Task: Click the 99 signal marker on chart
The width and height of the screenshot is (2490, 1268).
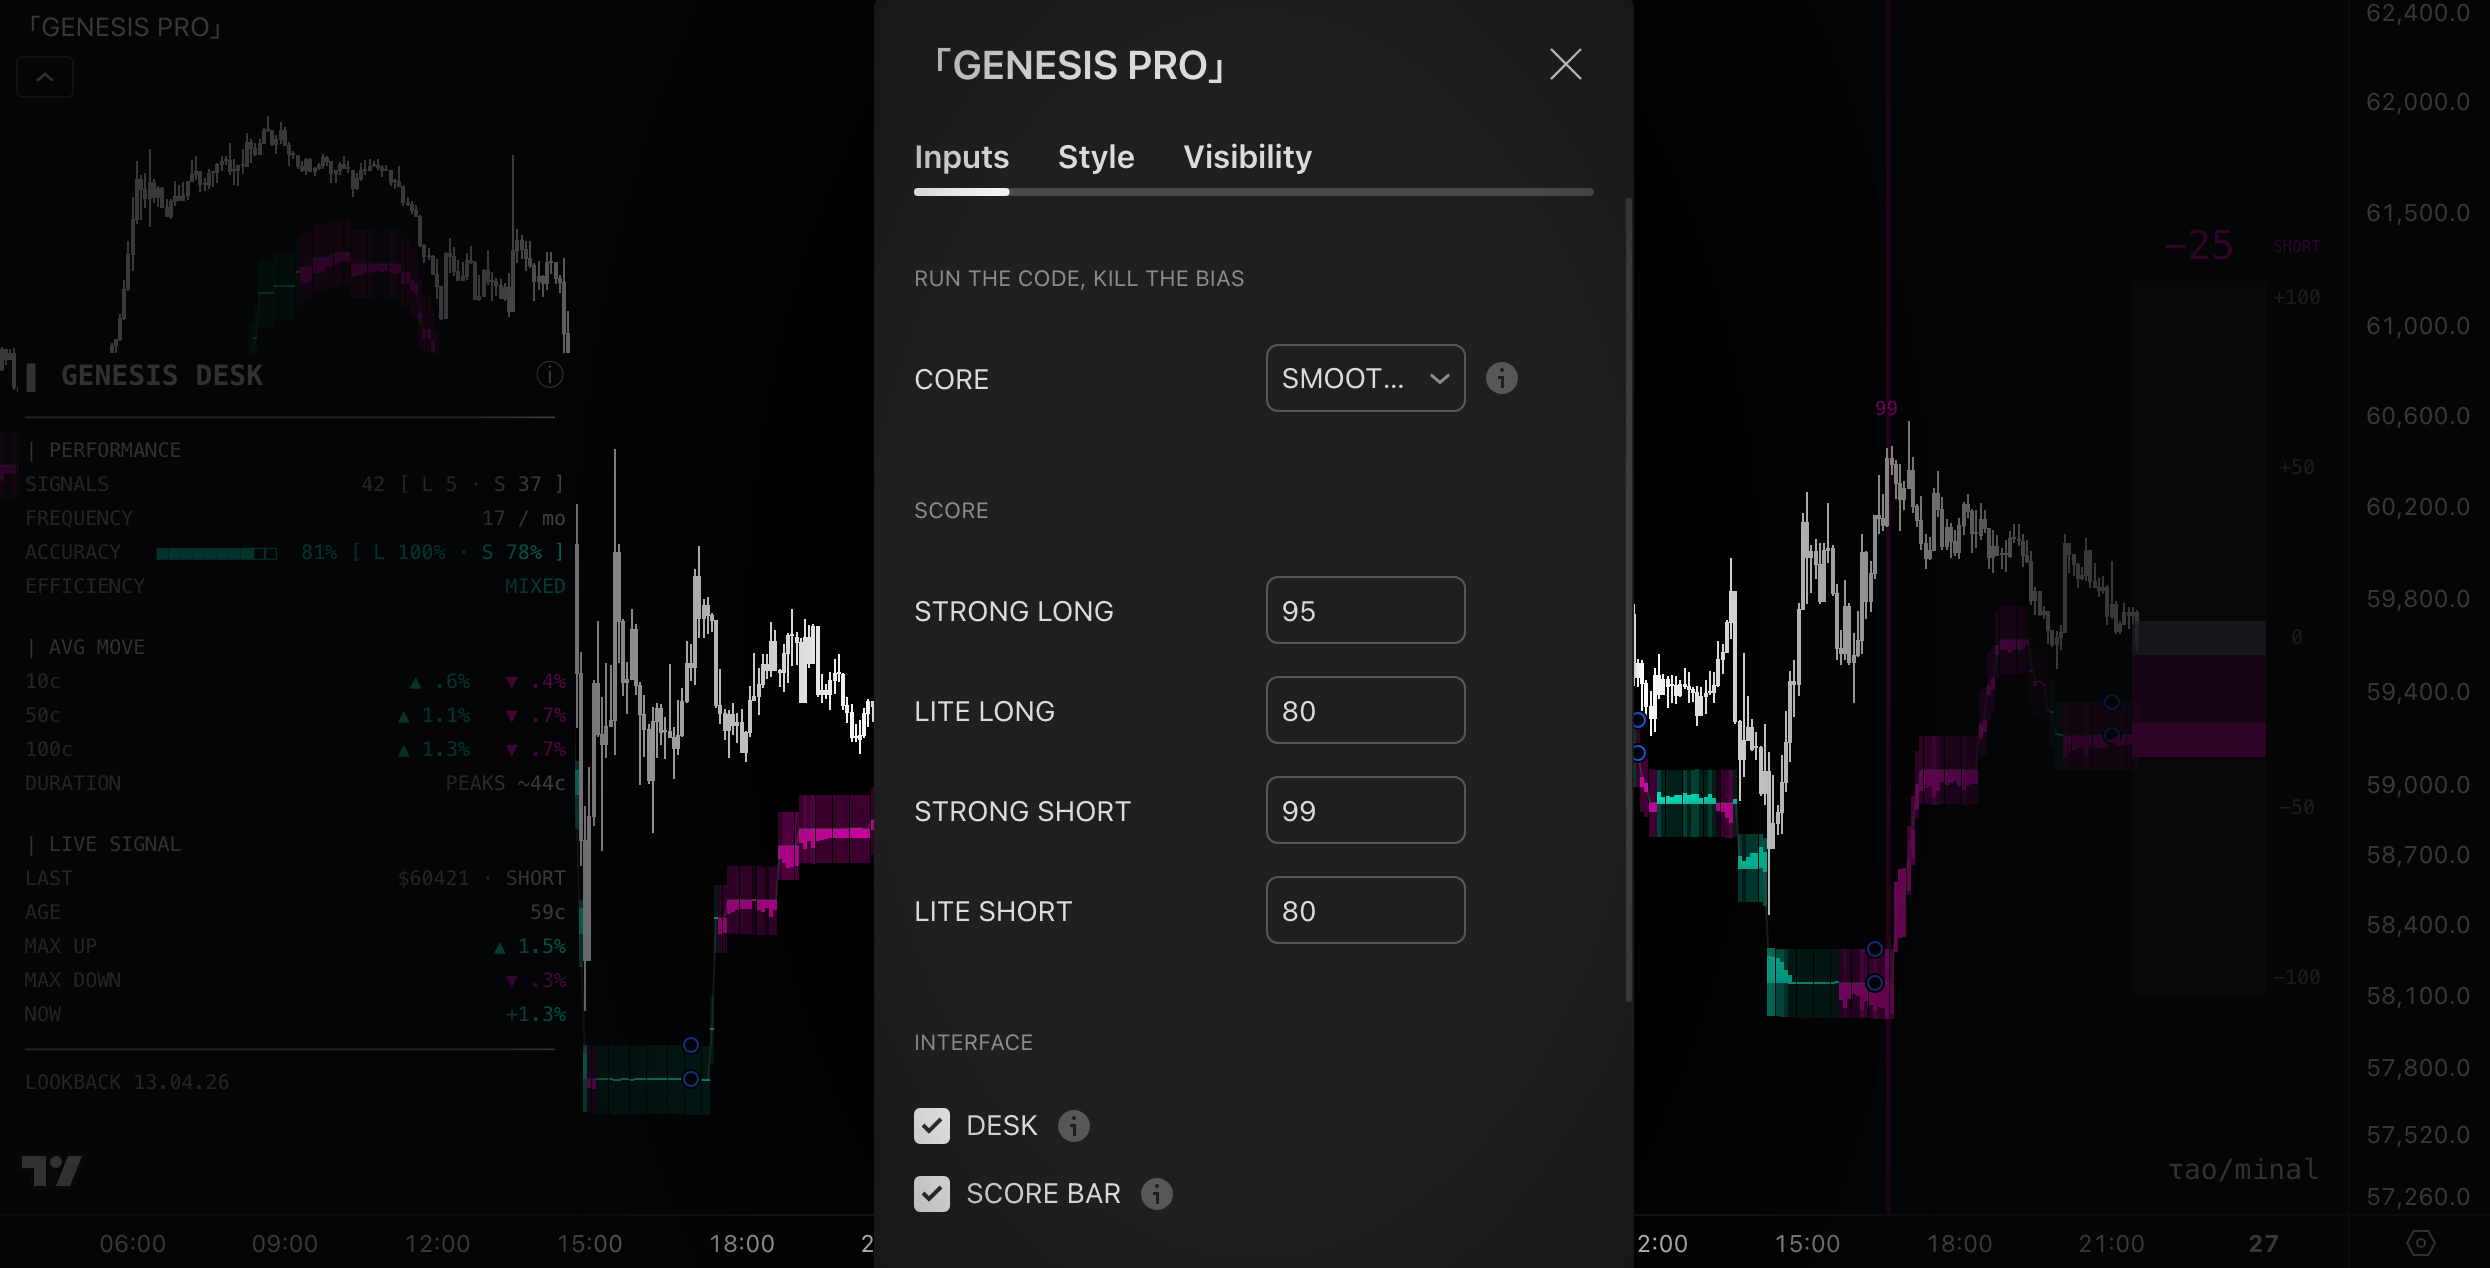Action: click(1886, 408)
